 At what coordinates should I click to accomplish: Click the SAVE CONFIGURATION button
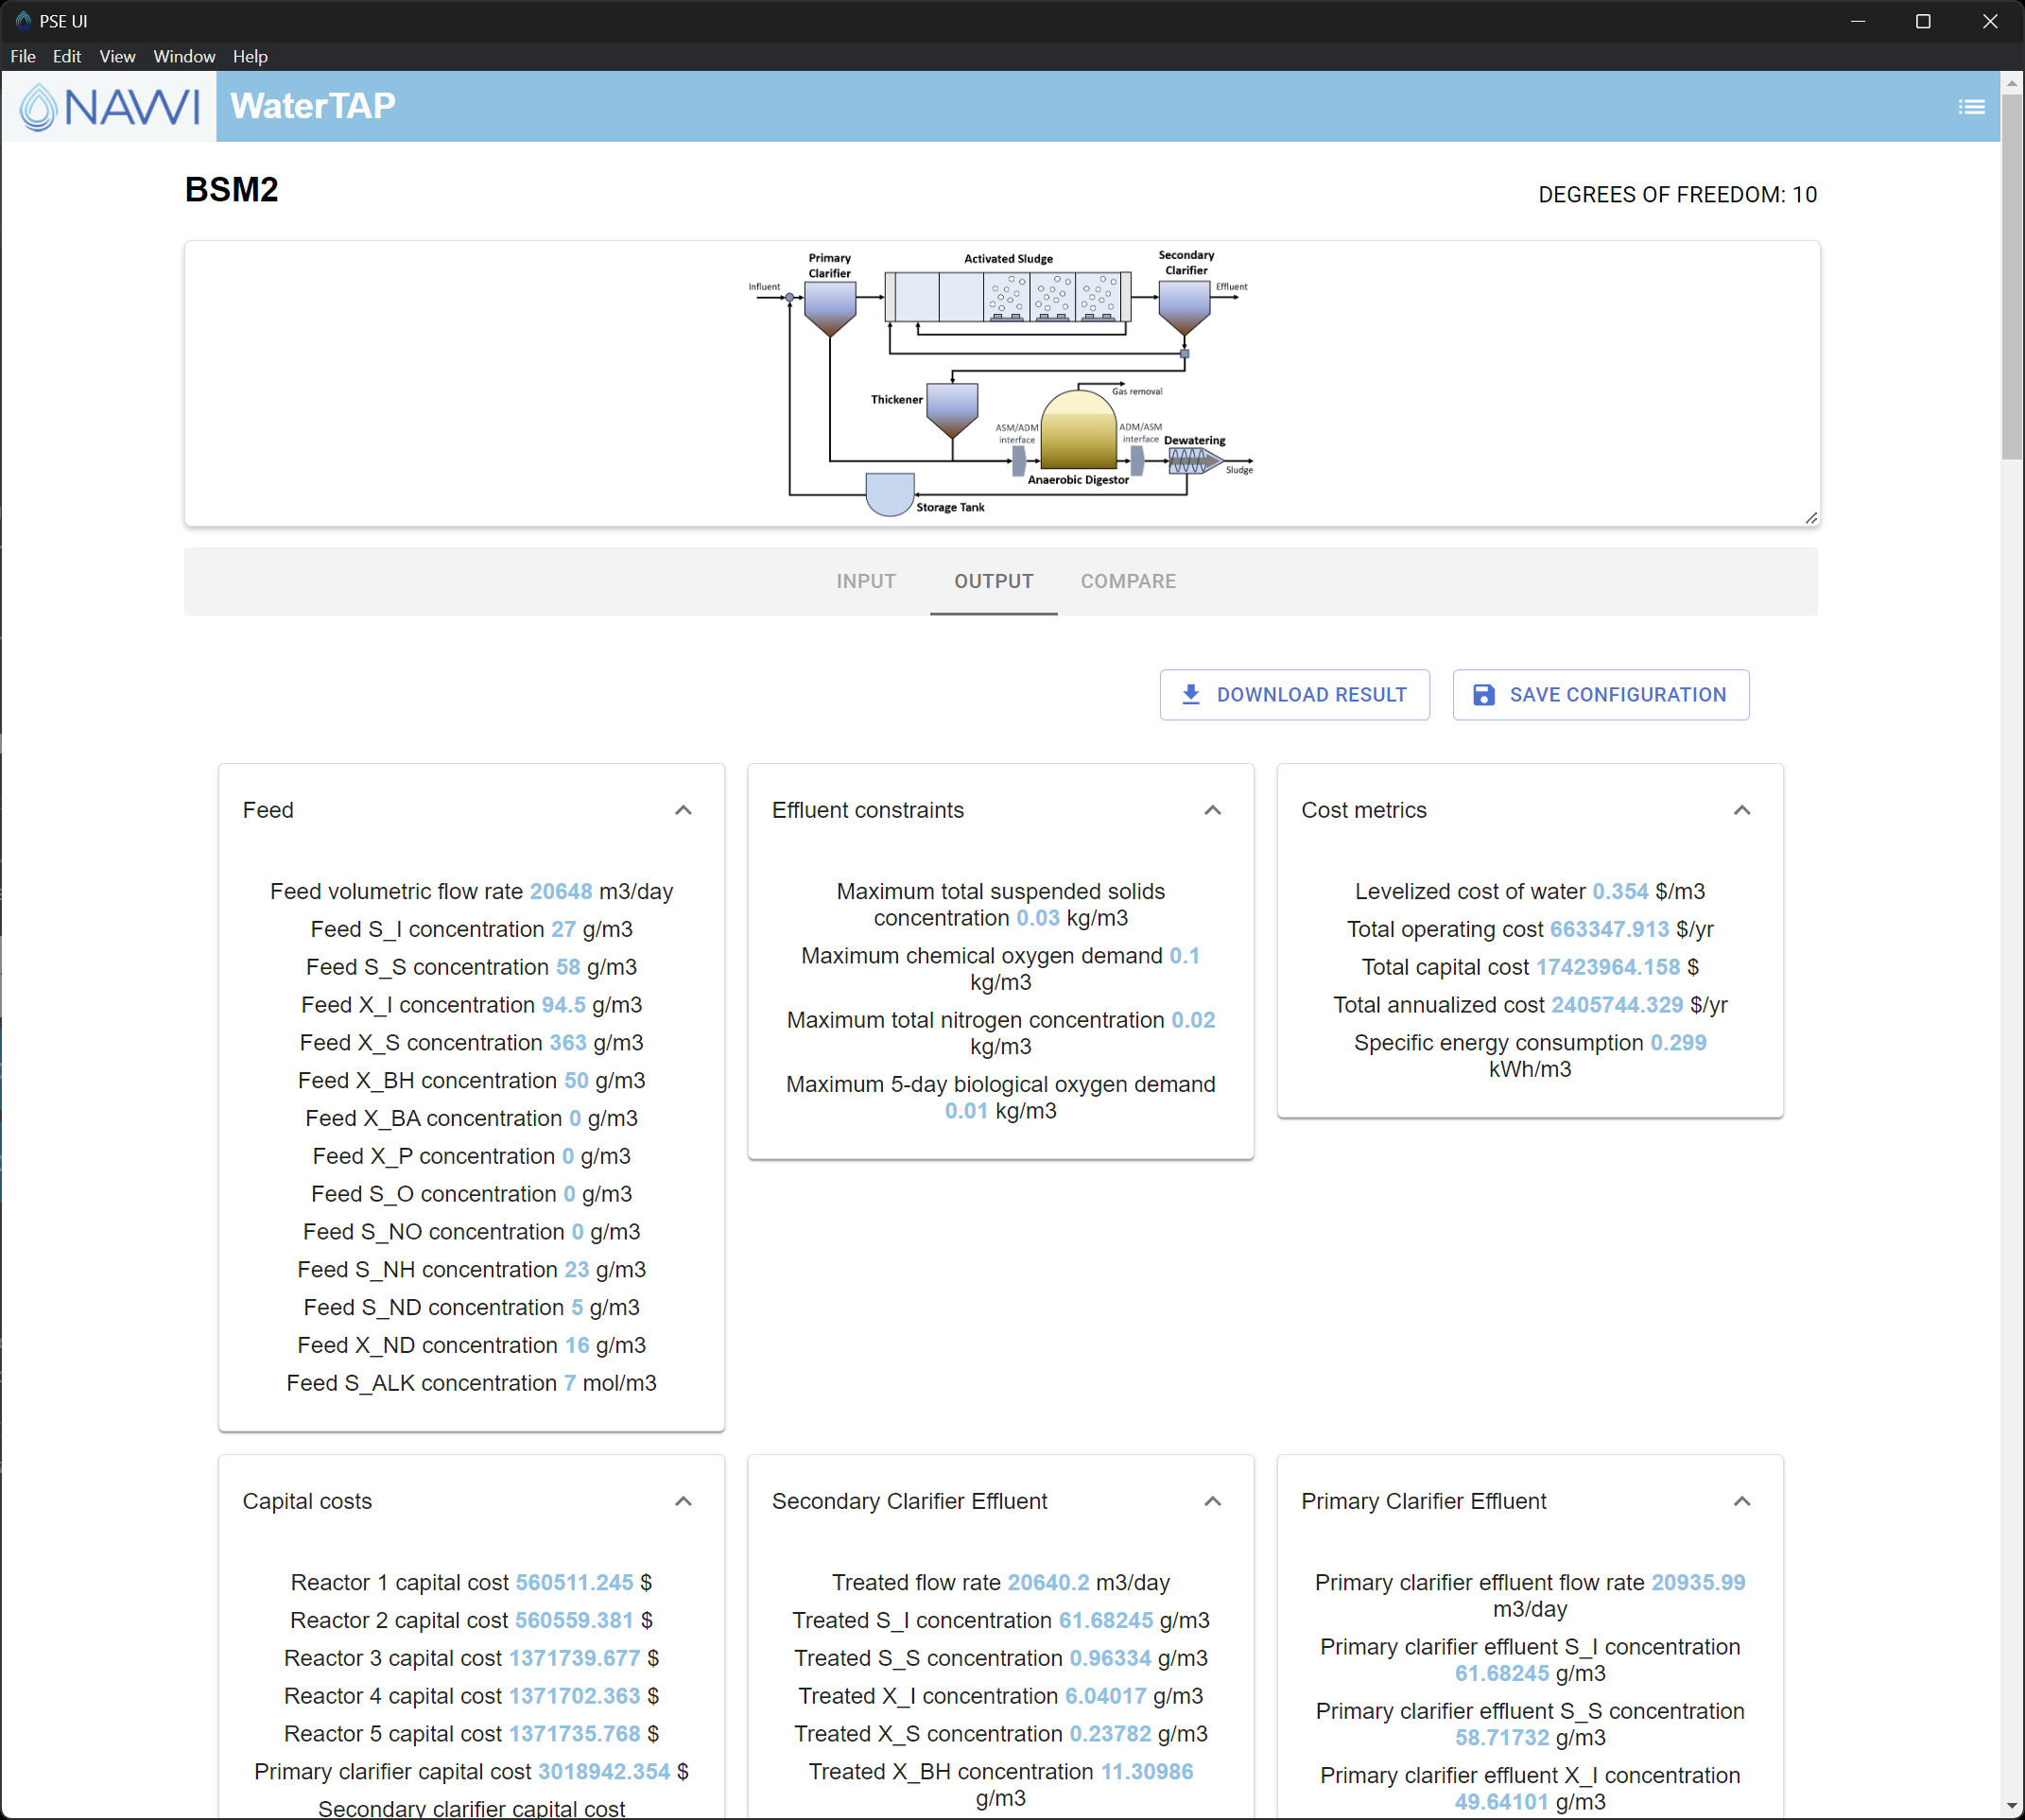tap(1600, 695)
